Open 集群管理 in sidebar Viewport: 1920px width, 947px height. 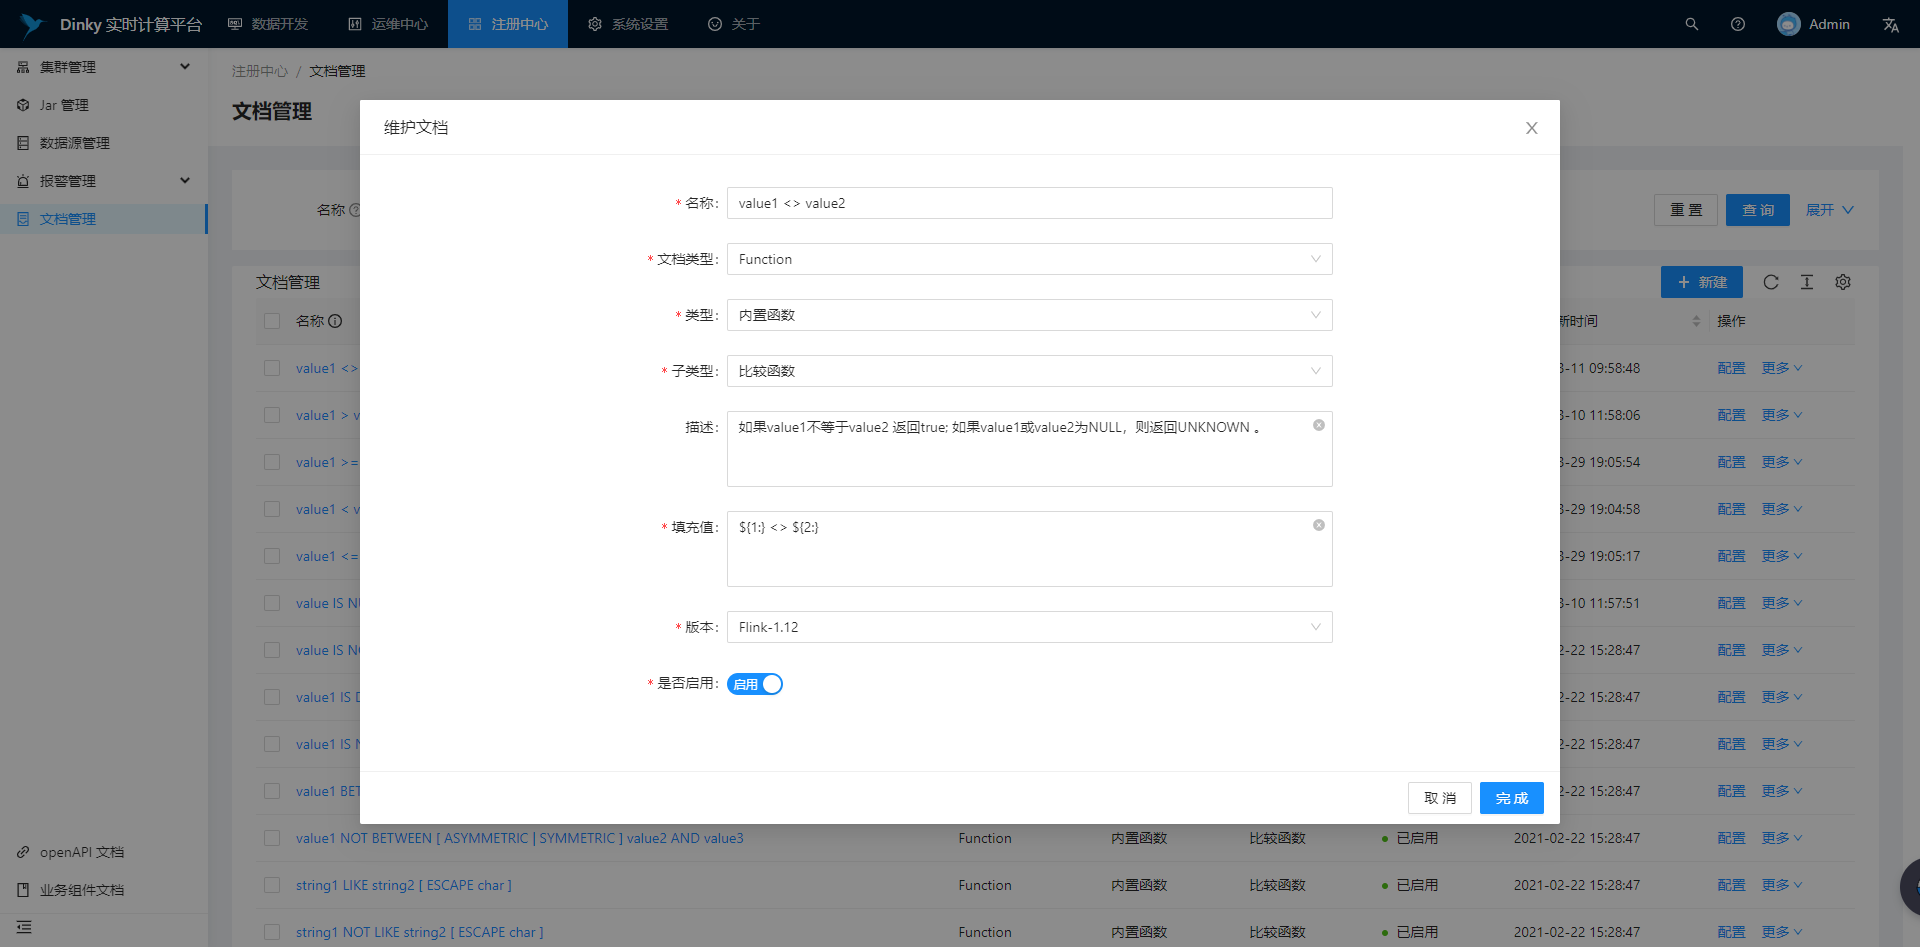click(x=104, y=67)
